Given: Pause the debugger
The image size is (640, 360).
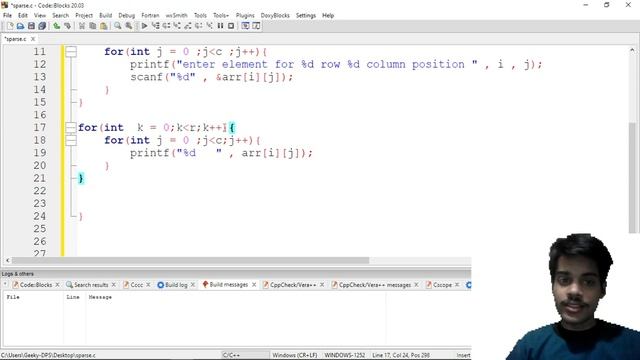Looking at the screenshot, I should (x=220, y=26).
